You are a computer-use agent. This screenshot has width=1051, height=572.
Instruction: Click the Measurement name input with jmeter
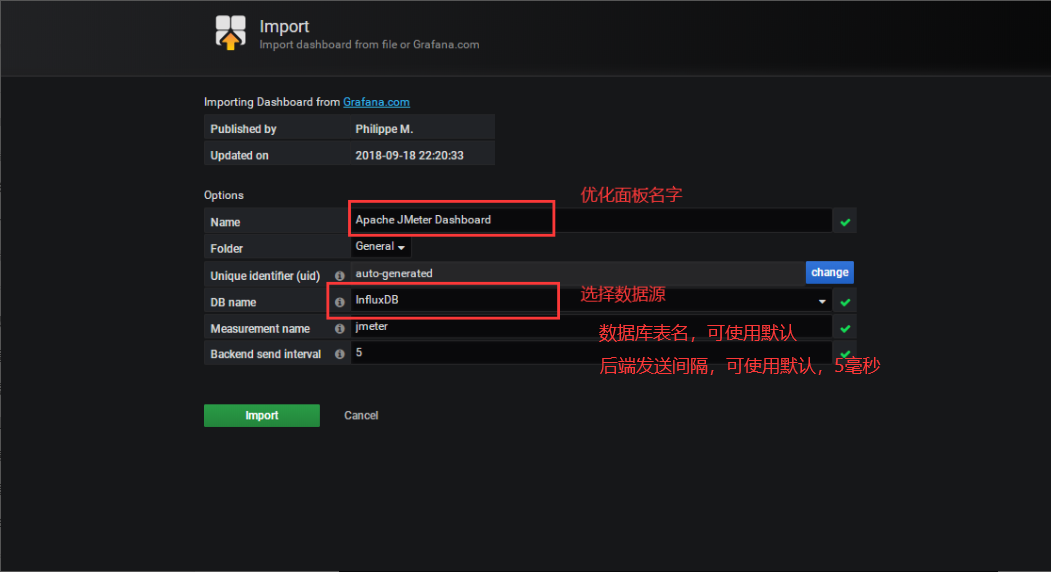click(x=591, y=327)
